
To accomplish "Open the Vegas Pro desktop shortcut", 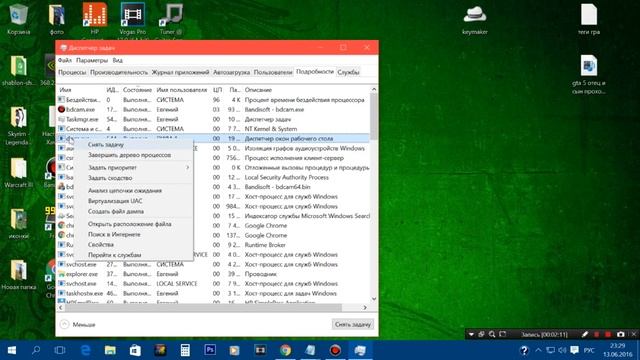I will [133, 18].
